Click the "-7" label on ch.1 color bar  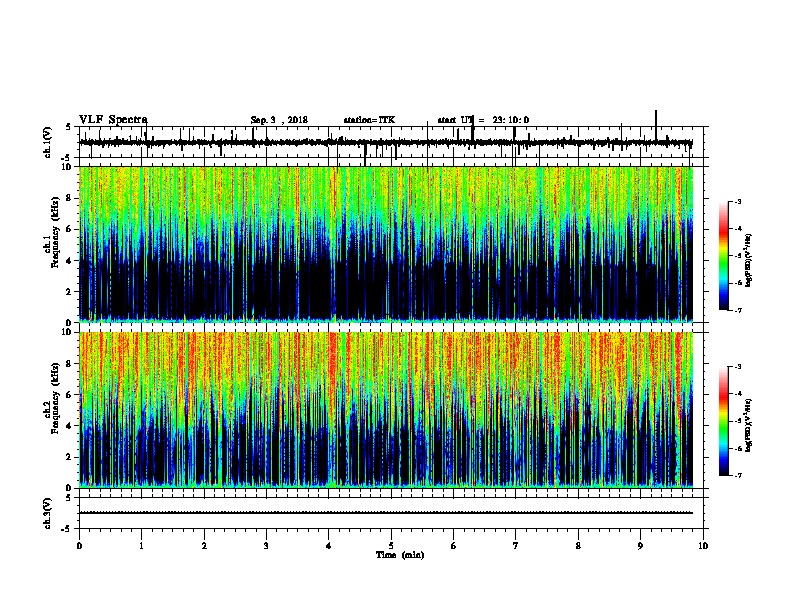(737, 310)
